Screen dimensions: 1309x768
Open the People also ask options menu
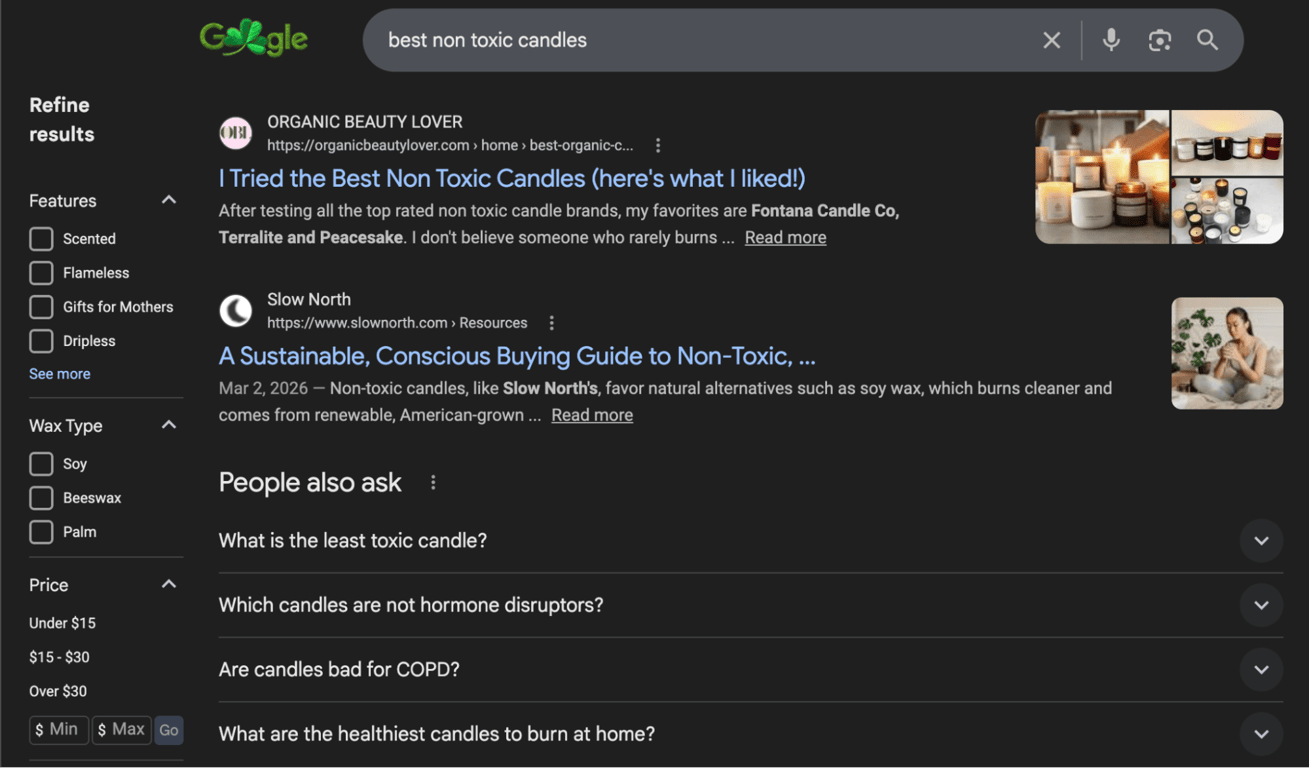(432, 481)
